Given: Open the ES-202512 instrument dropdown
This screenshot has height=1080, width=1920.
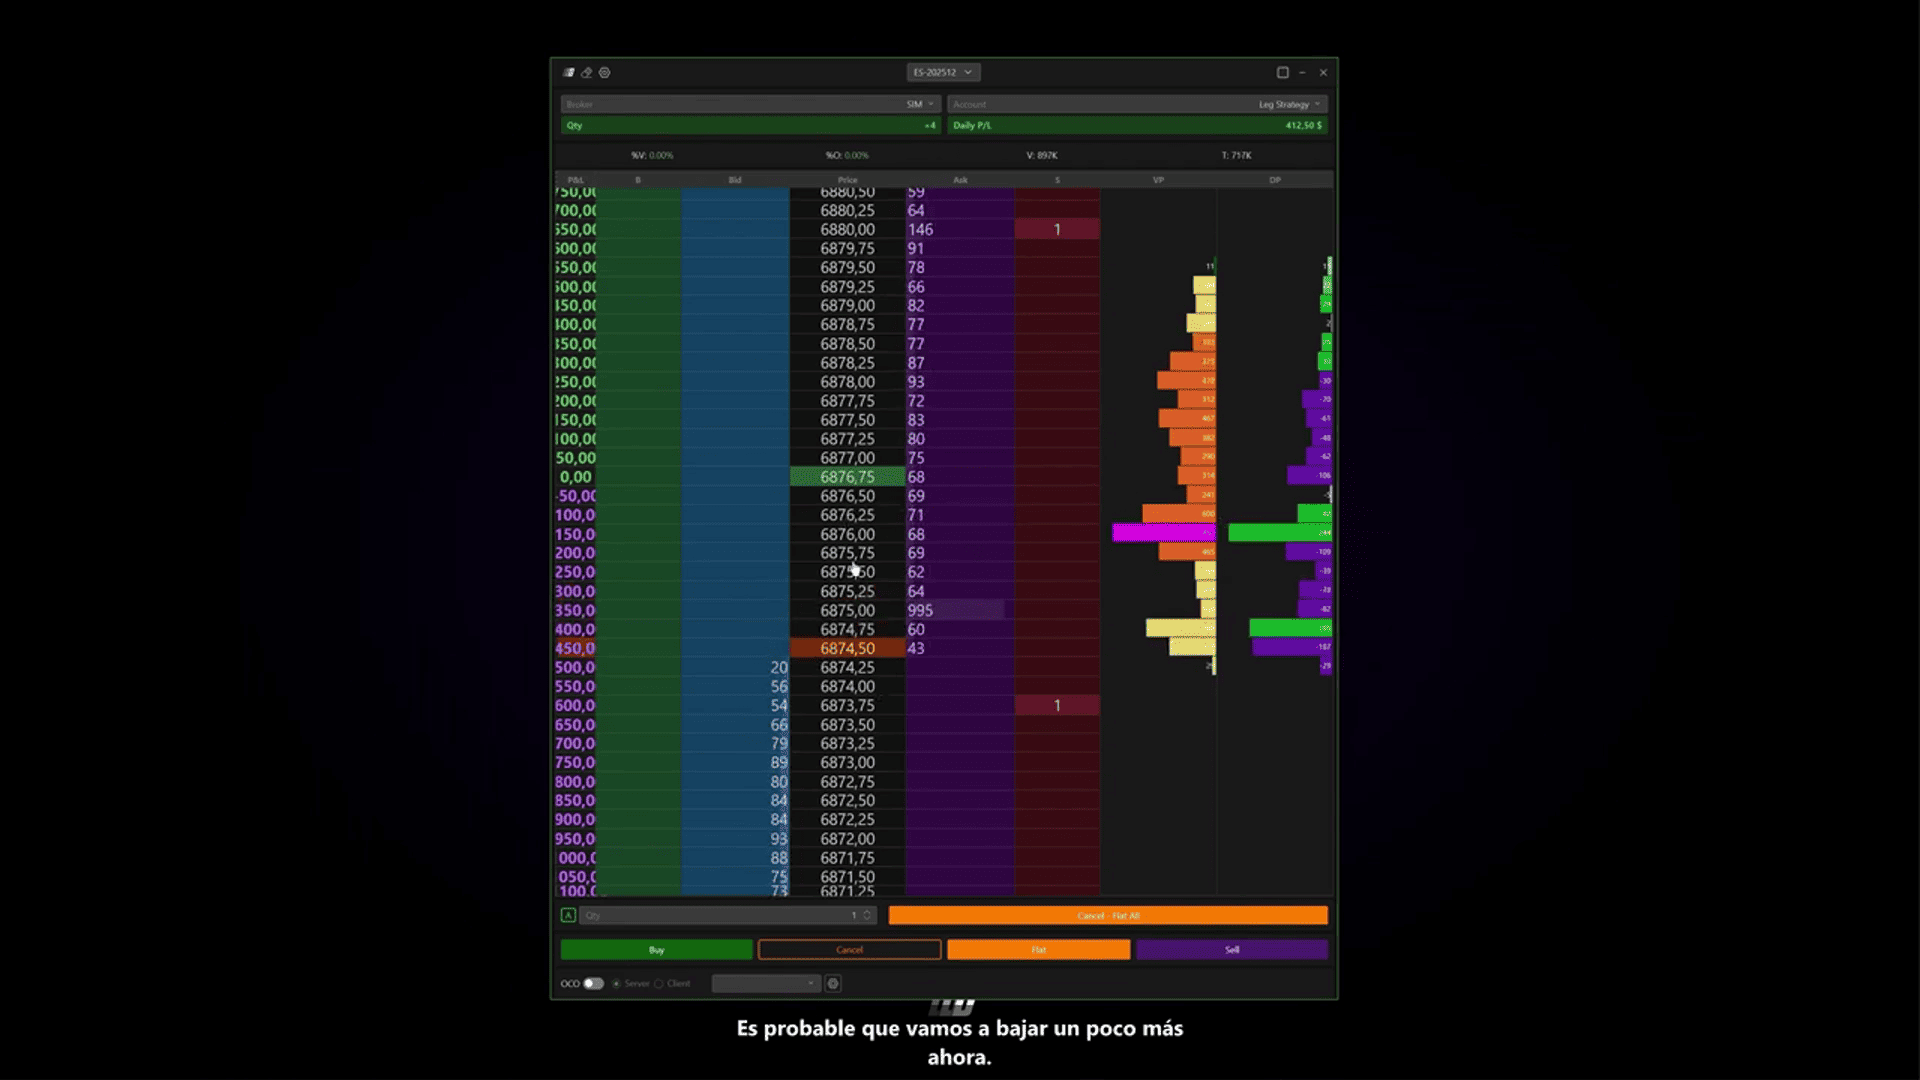Looking at the screenshot, I should pyautogui.click(x=943, y=73).
